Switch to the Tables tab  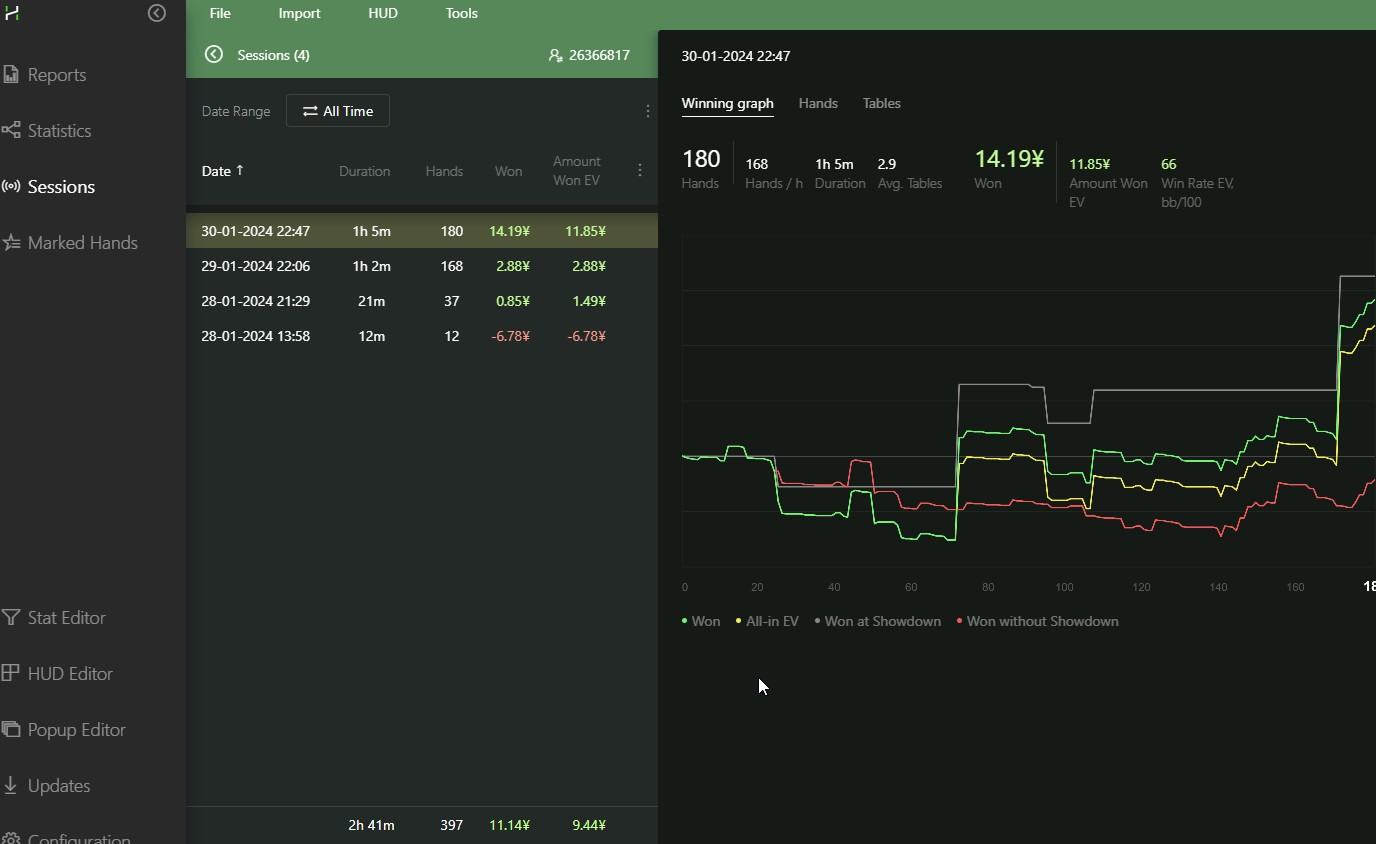[882, 103]
